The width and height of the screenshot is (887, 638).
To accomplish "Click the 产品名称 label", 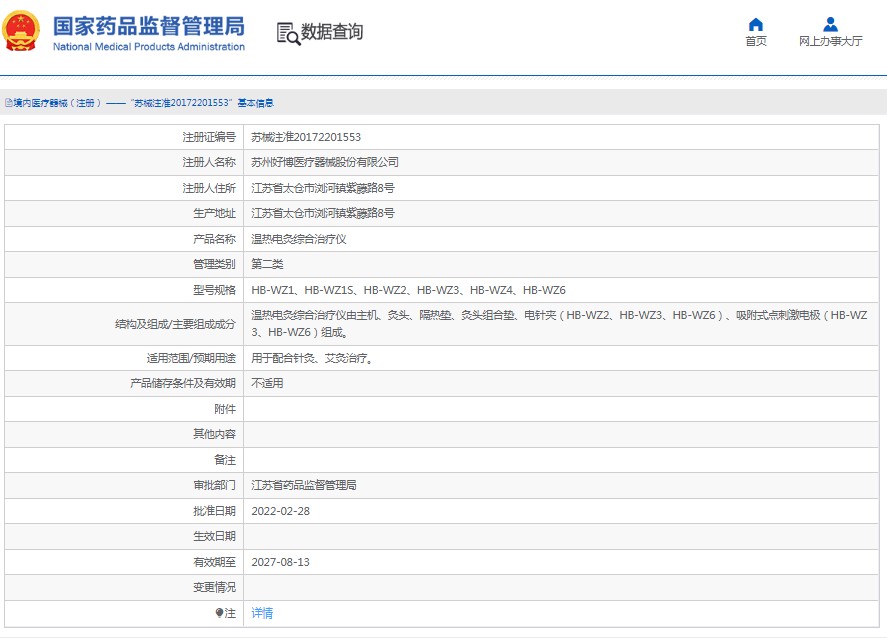I will [214, 239].
